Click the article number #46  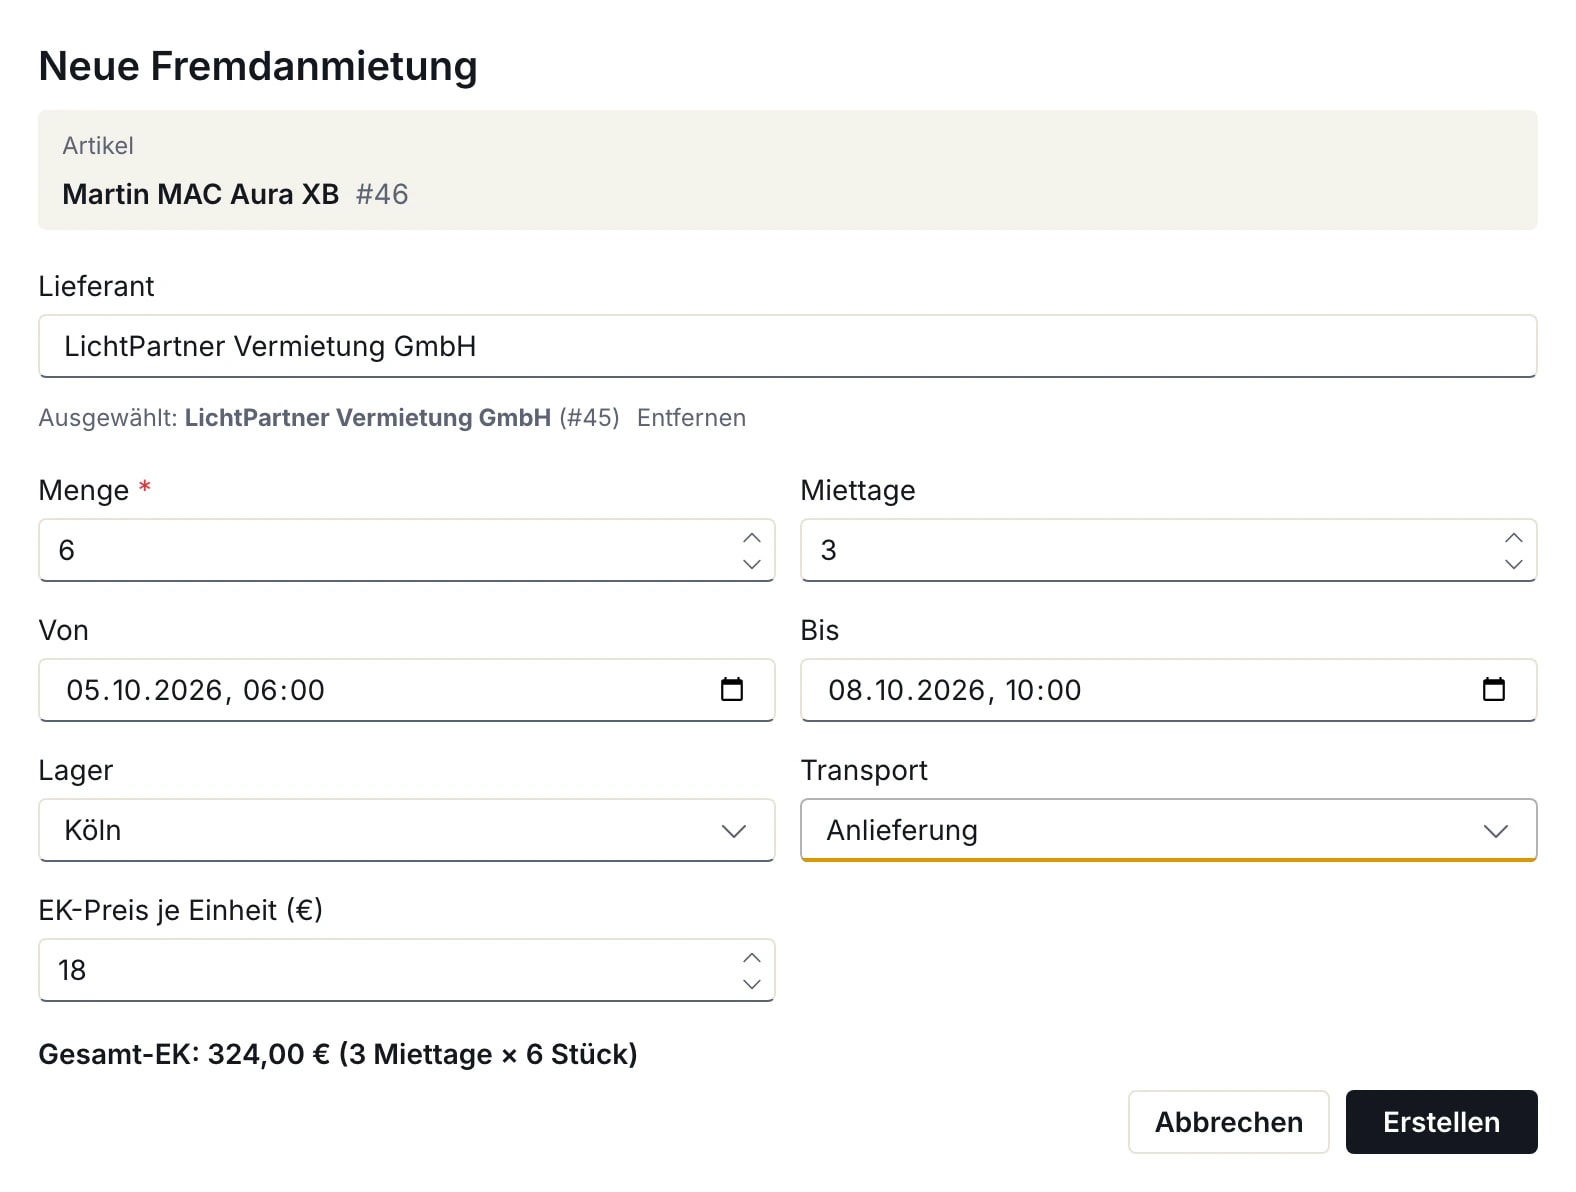tap(382, 194)
